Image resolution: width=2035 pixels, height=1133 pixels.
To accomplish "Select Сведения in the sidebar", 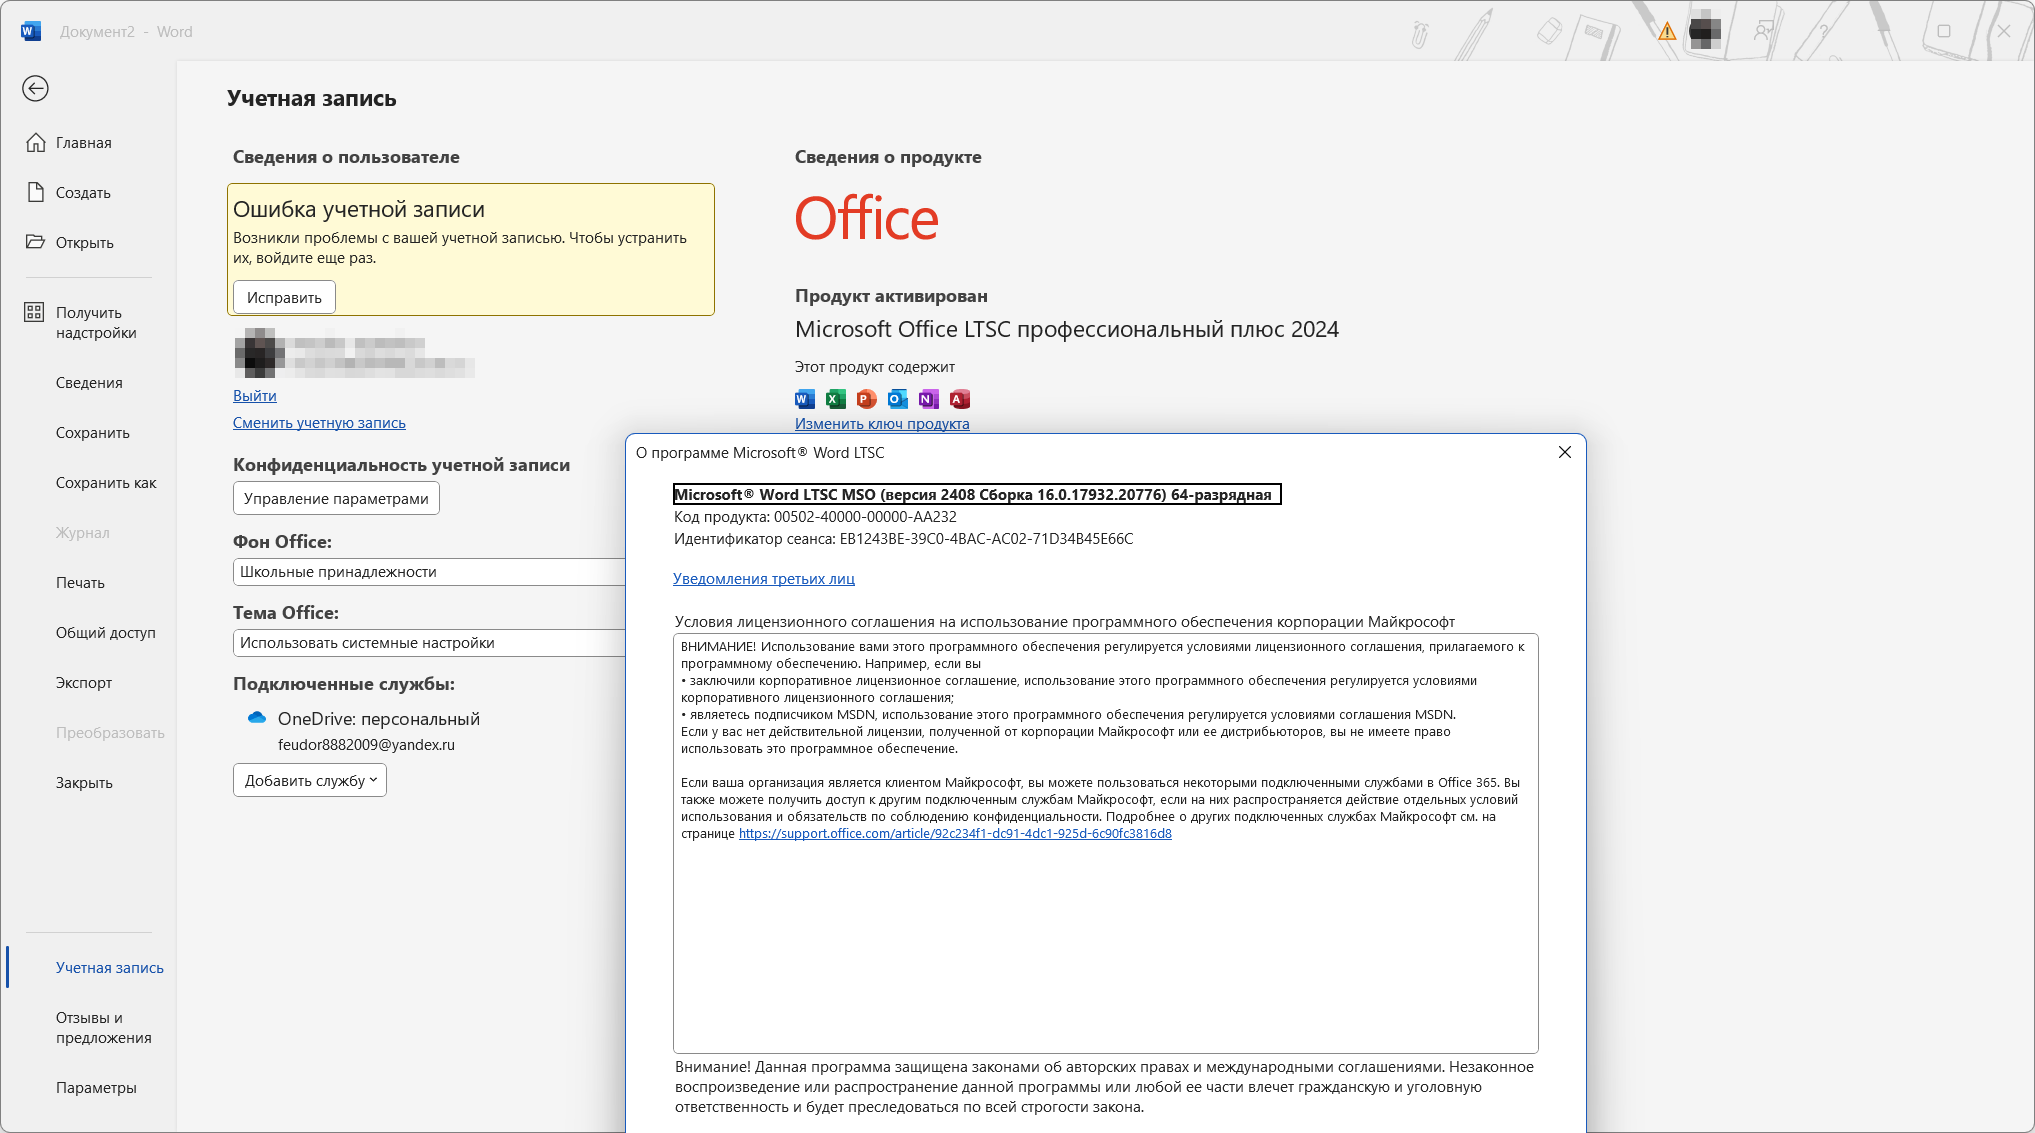I will coord(89,383).
